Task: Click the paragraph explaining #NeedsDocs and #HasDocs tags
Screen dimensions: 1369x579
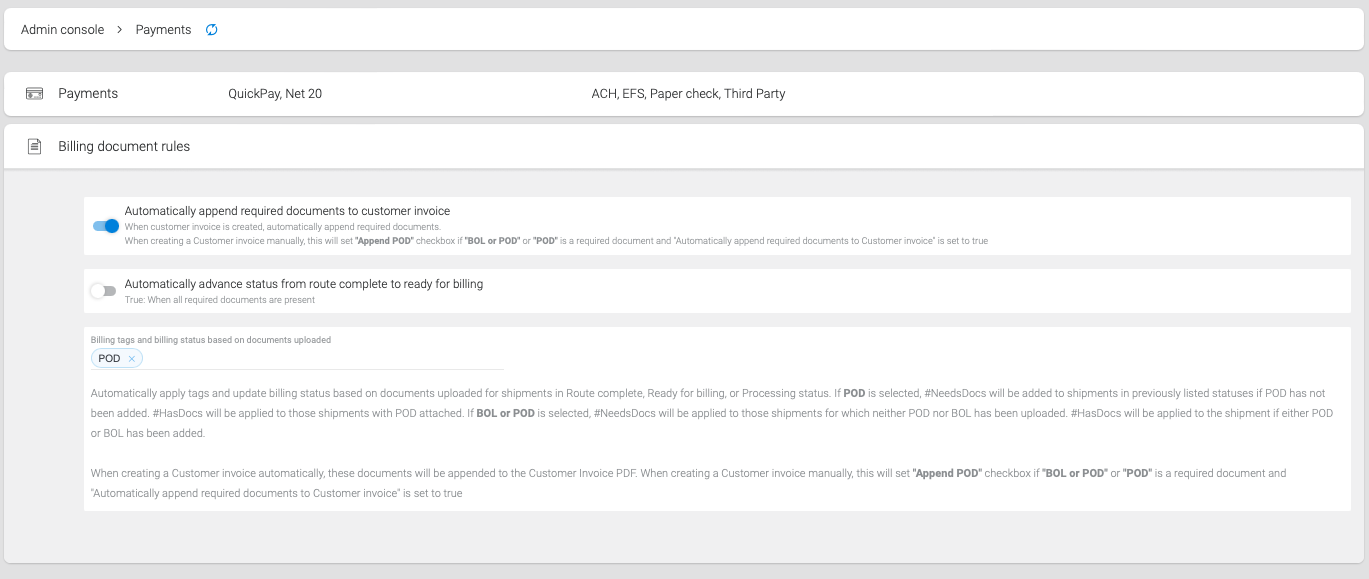Action: 712,414
